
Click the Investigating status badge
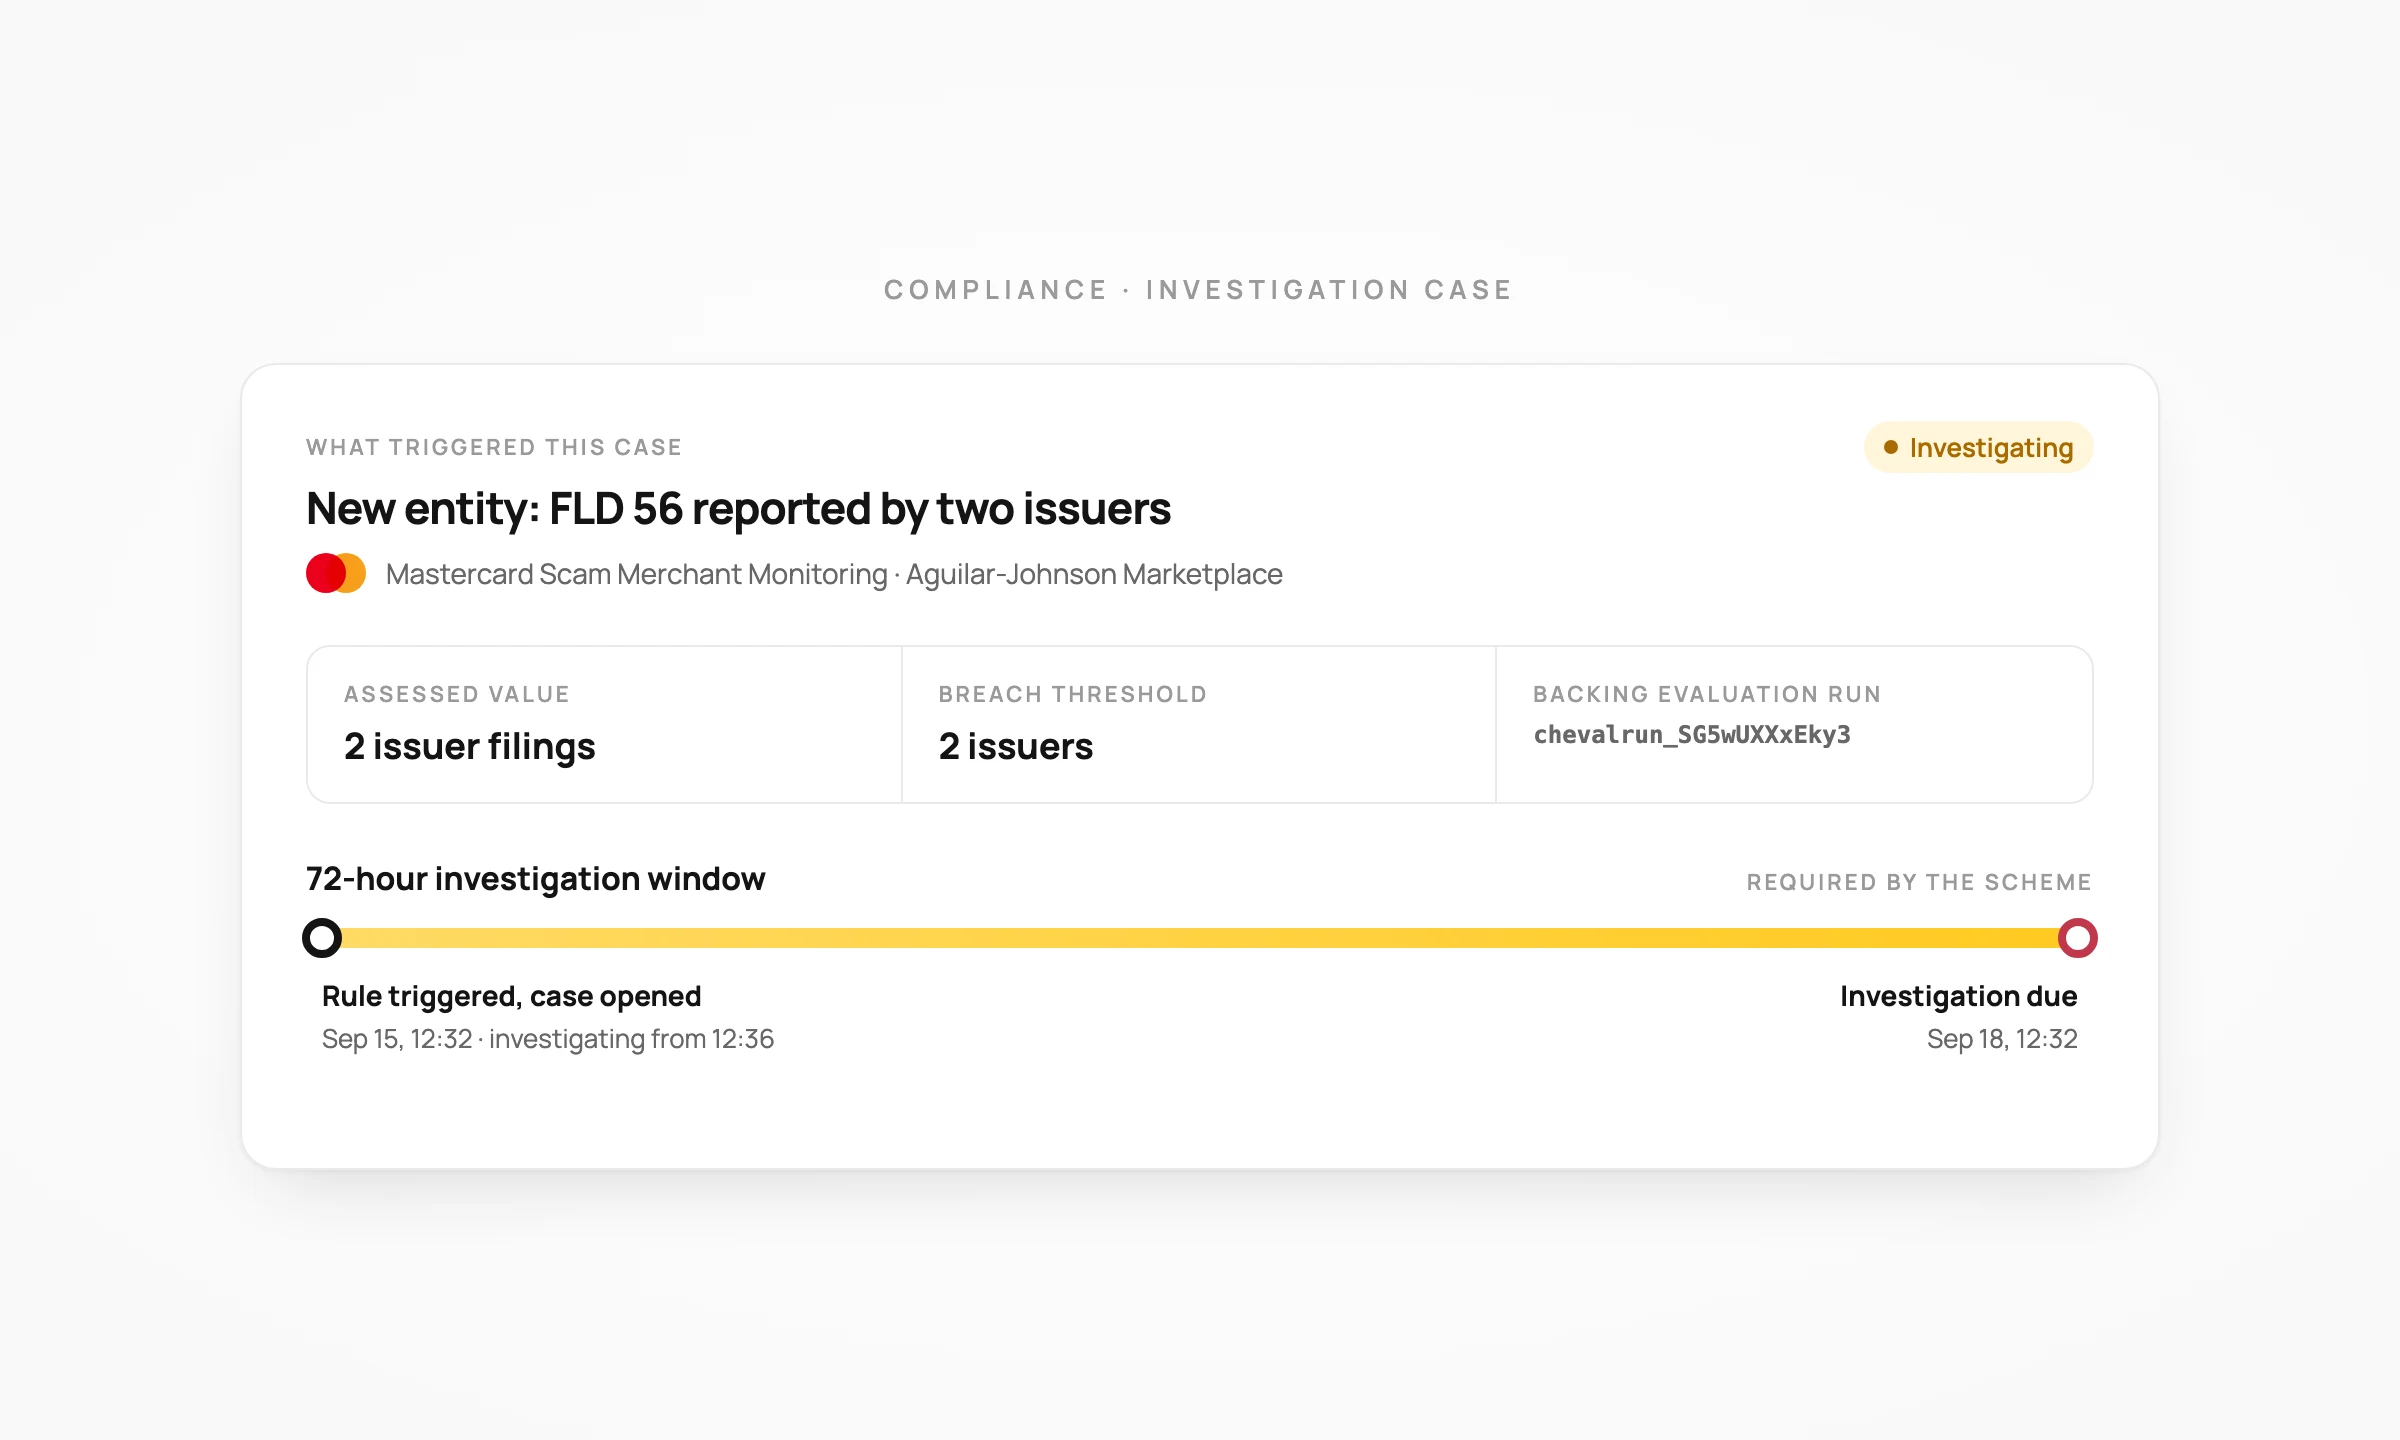point(1978,447)
